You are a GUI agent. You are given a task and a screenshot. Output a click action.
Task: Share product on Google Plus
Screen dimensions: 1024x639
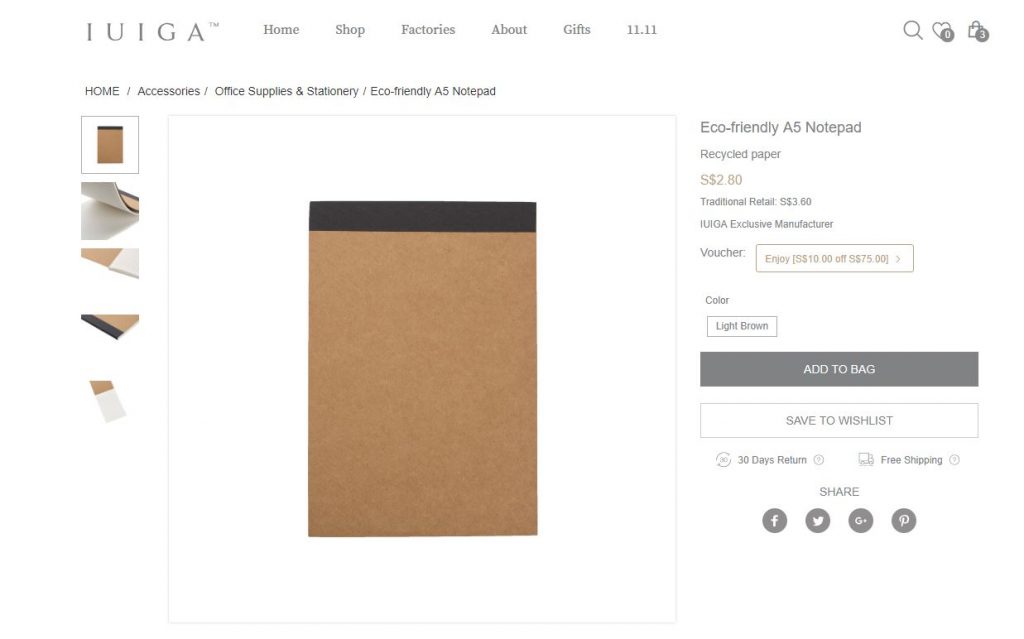point(861,521)
